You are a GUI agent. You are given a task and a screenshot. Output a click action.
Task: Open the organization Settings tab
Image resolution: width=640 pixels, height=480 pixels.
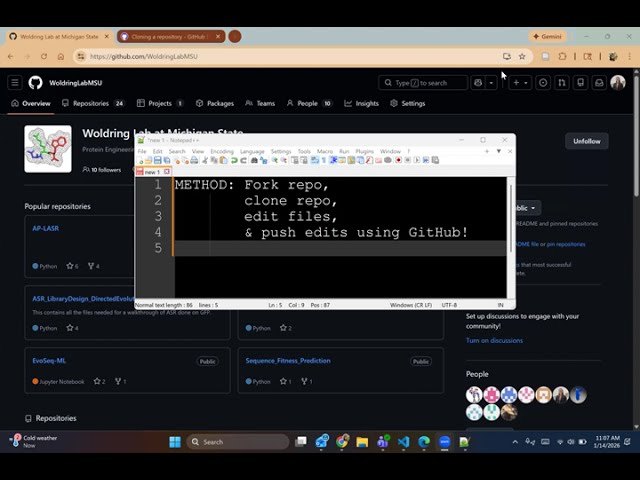click(x=408, y=103)
